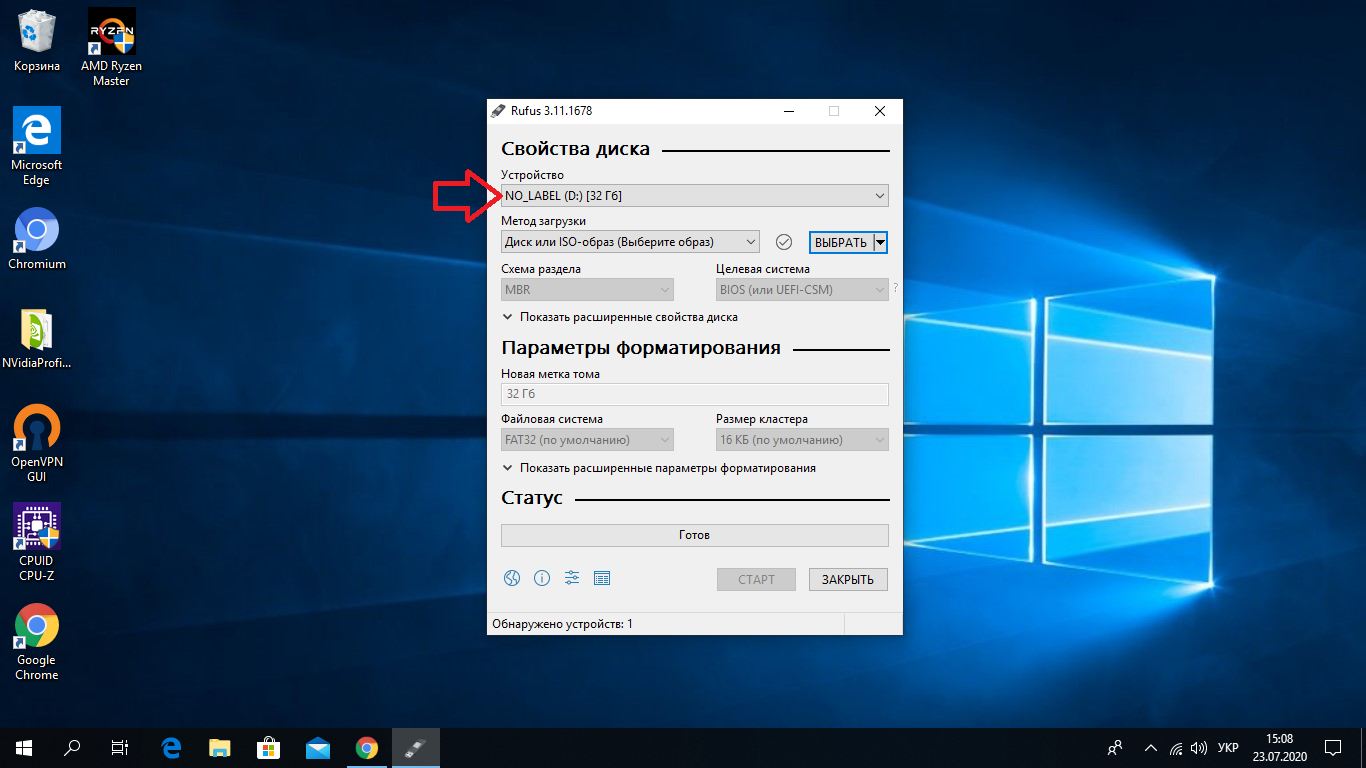Viewport: 1366px width, 768px height.
Task: Expand Показать расширенные параметры форматирования
Action: click(x=659, y=468)
